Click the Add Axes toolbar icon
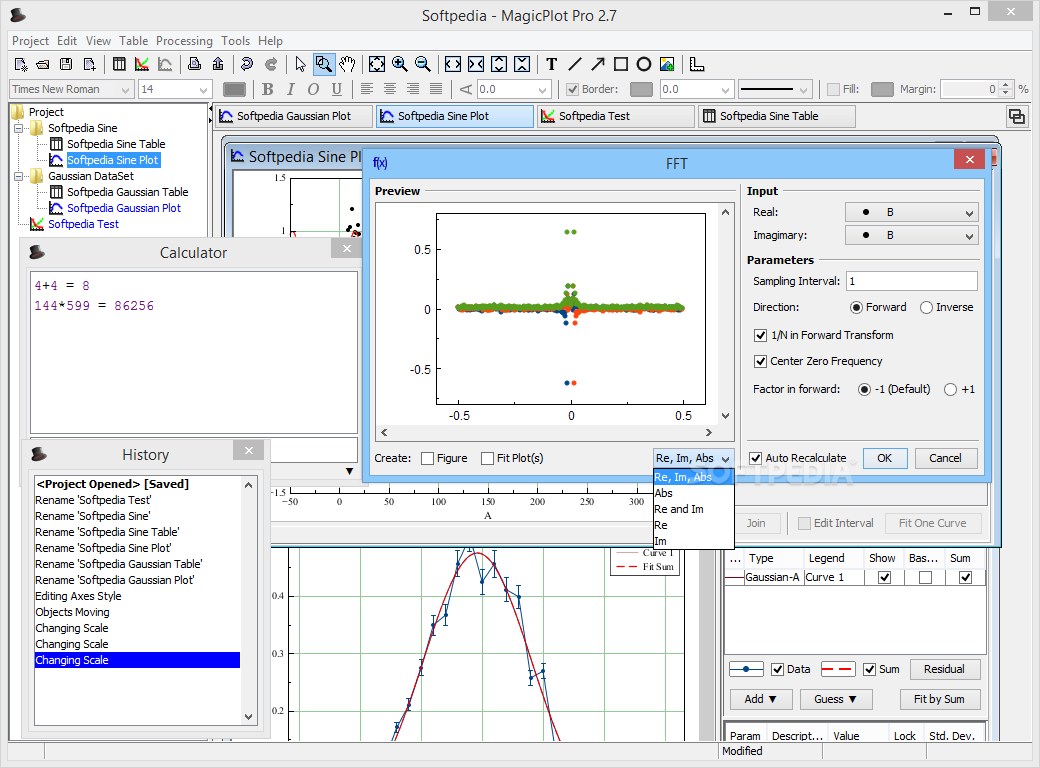Viewport: 1040px width, 768px height. tap(696, 64)
